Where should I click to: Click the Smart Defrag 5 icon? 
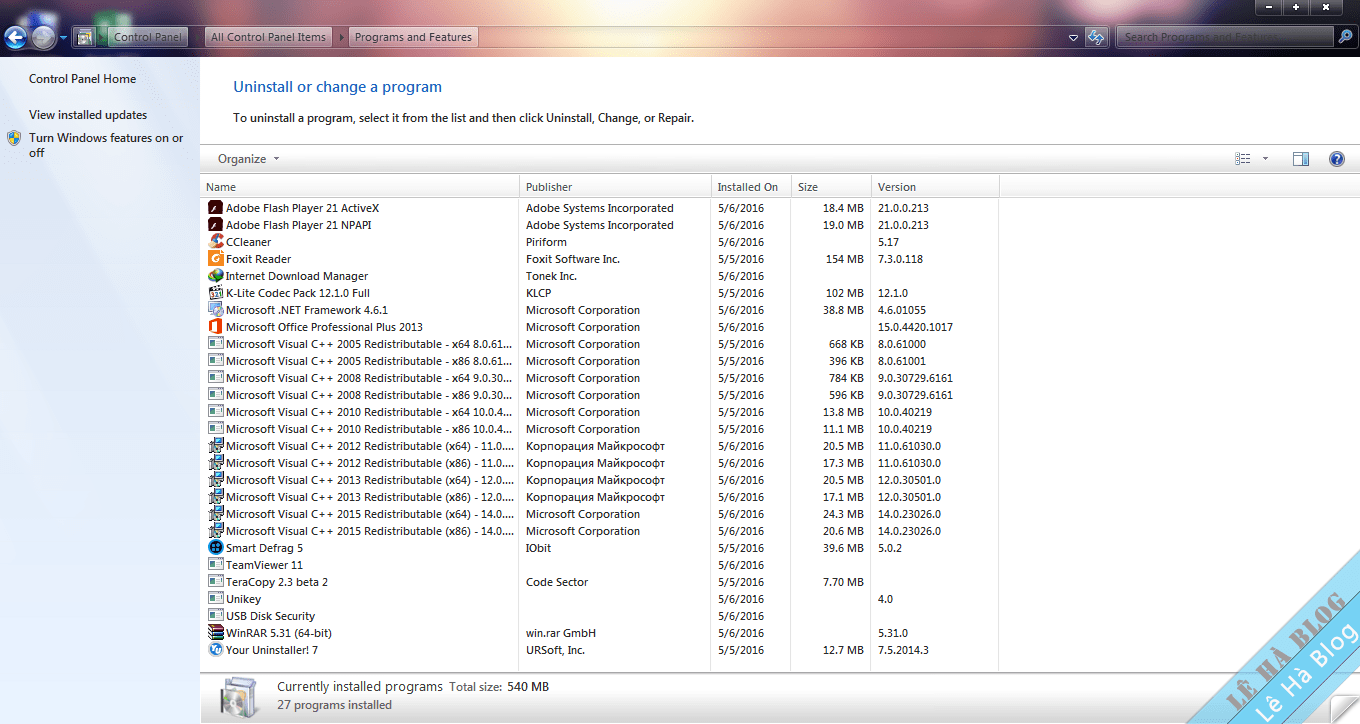(x=215, y=548)
